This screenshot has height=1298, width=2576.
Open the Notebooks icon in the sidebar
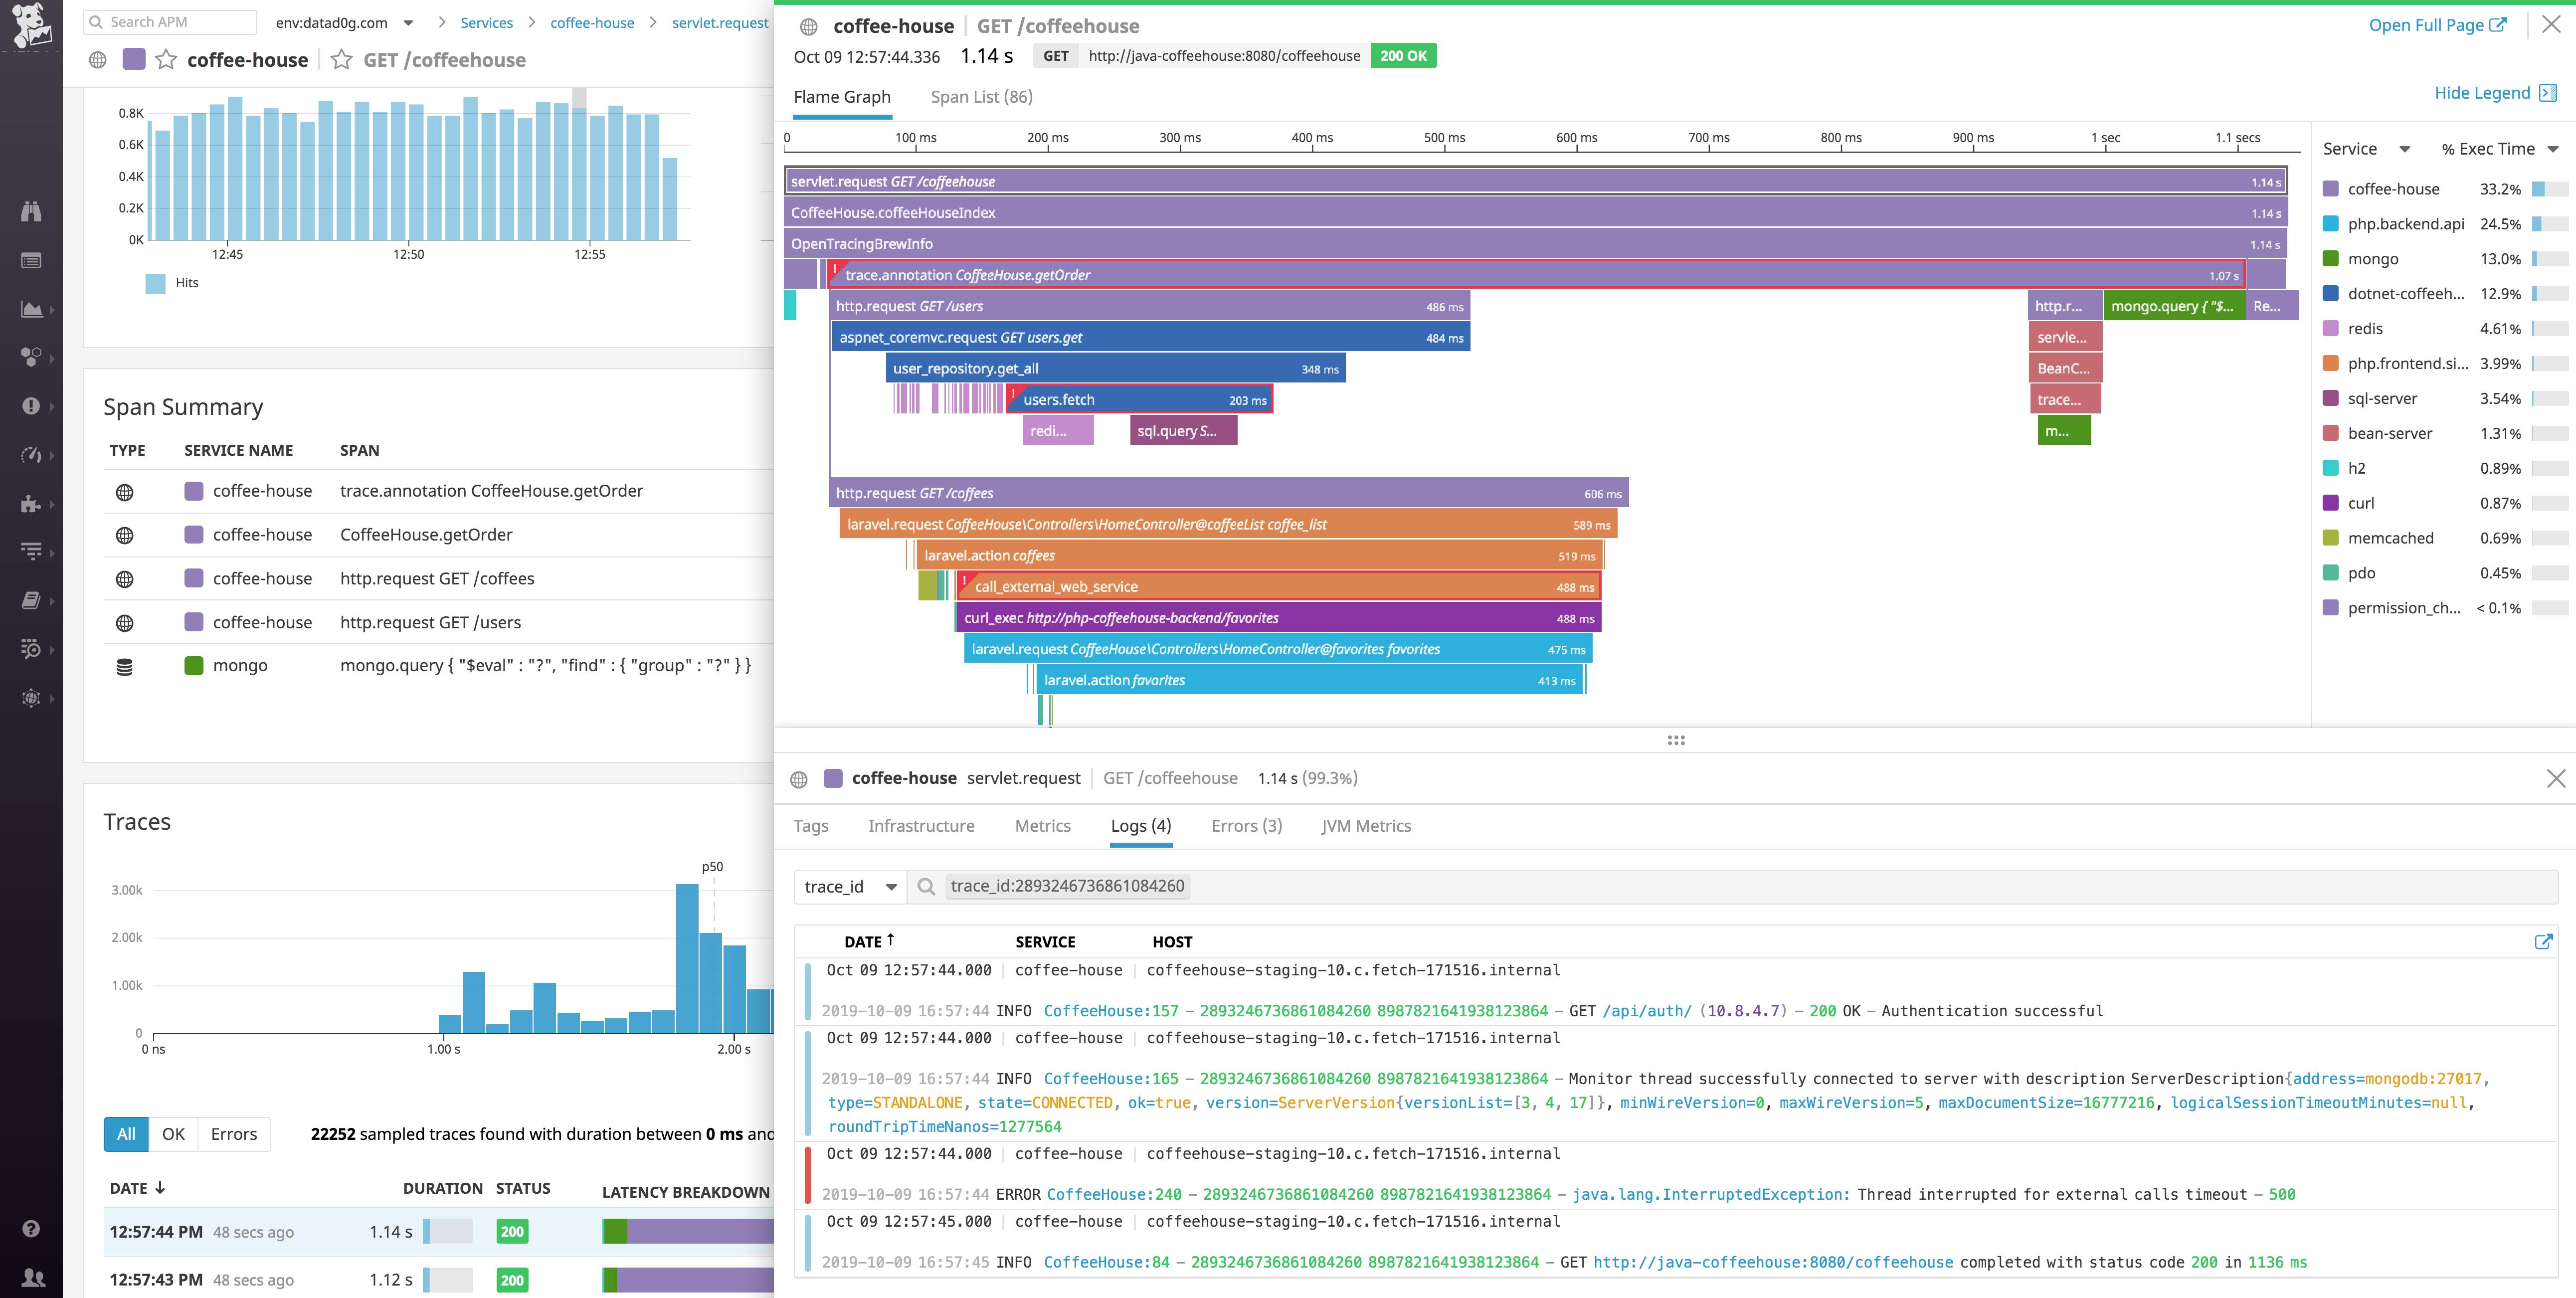pos(30,600)
